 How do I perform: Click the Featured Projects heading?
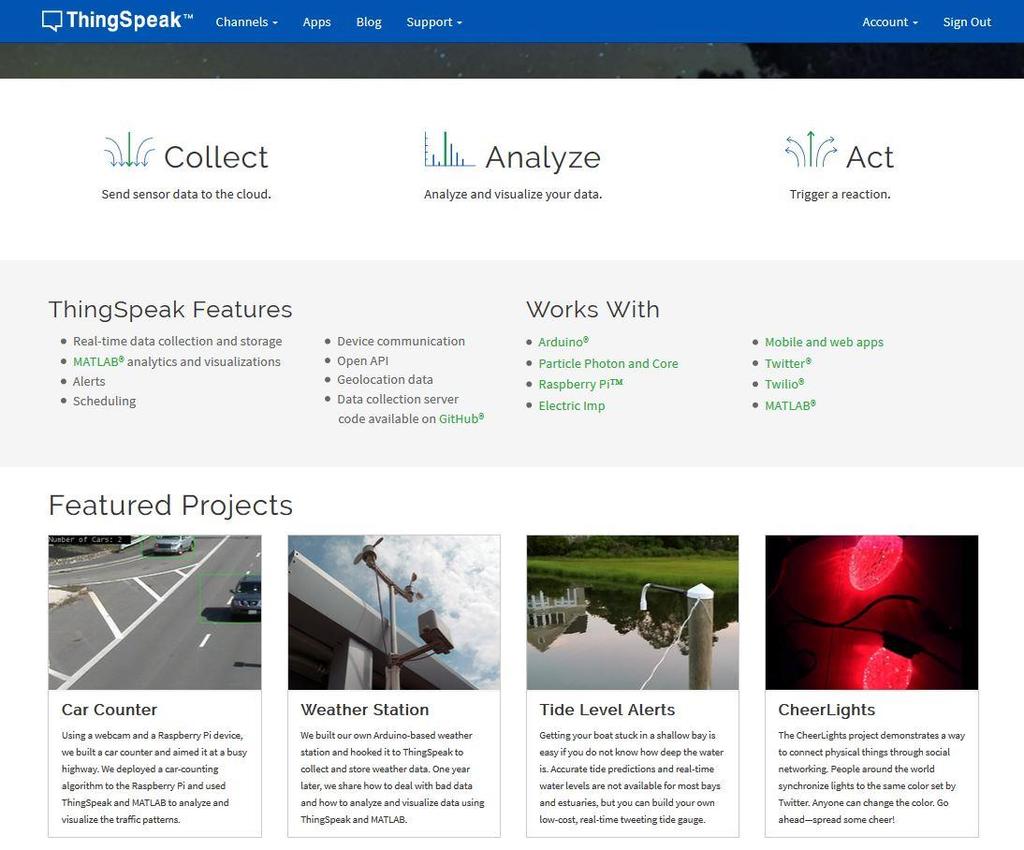click(x=170, y=505)
